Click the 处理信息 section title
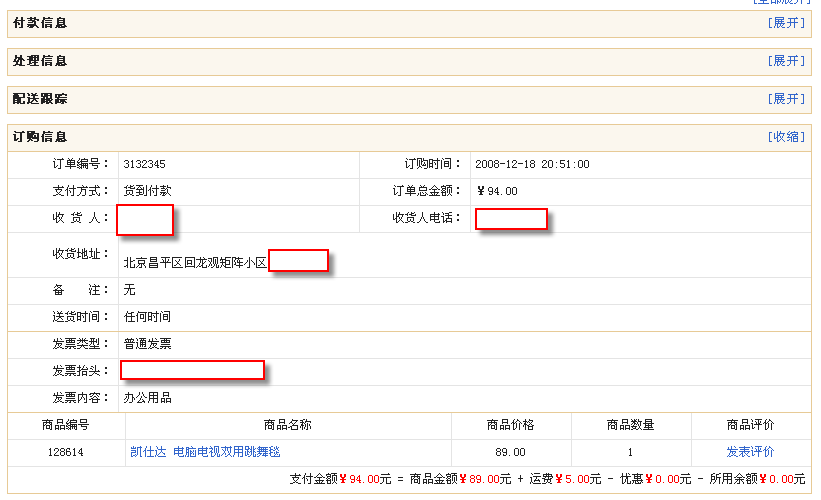This screenshot has width=821, height=500. pyautogui.click(x=40, y=61)
